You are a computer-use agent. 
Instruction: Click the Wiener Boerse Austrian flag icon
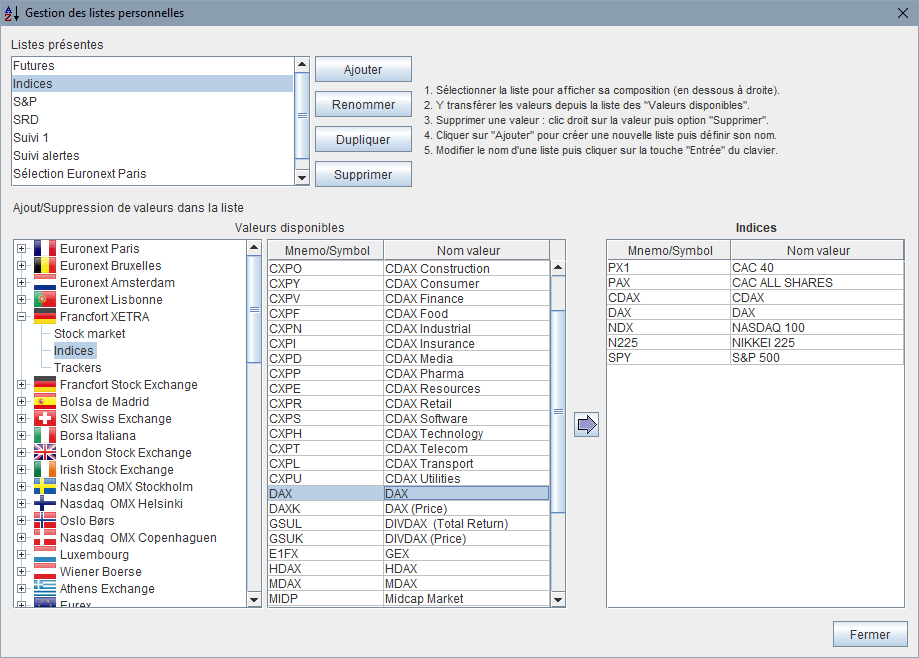[45, 571]
